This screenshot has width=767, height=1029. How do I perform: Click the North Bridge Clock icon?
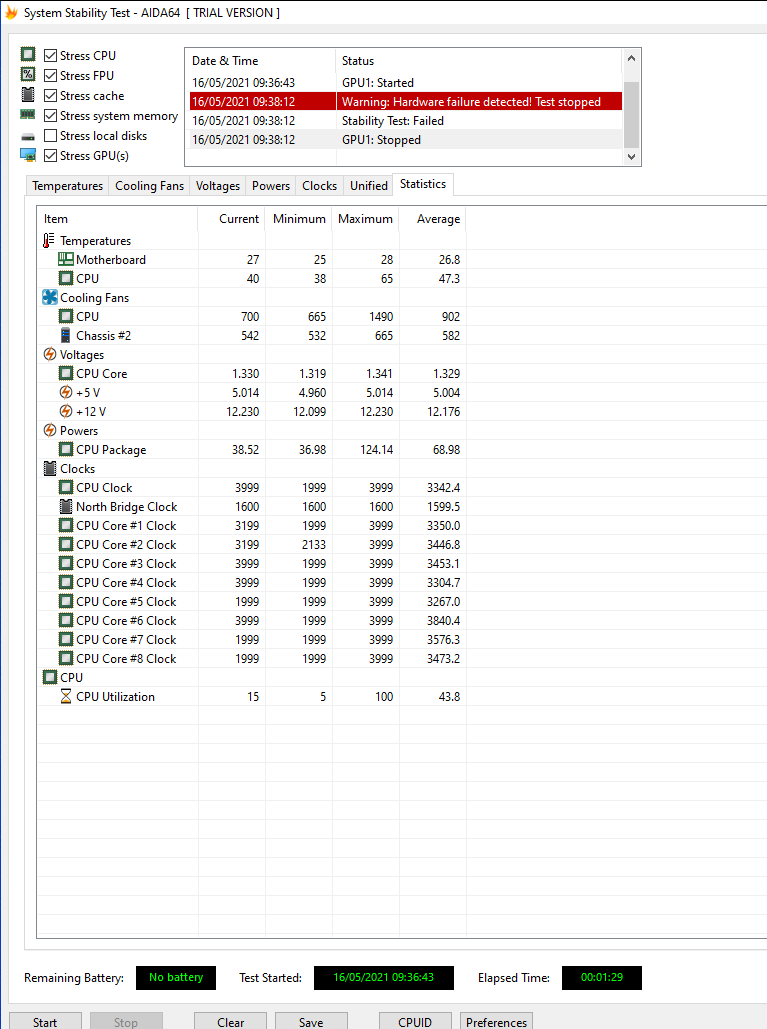[x=66, y=507]
